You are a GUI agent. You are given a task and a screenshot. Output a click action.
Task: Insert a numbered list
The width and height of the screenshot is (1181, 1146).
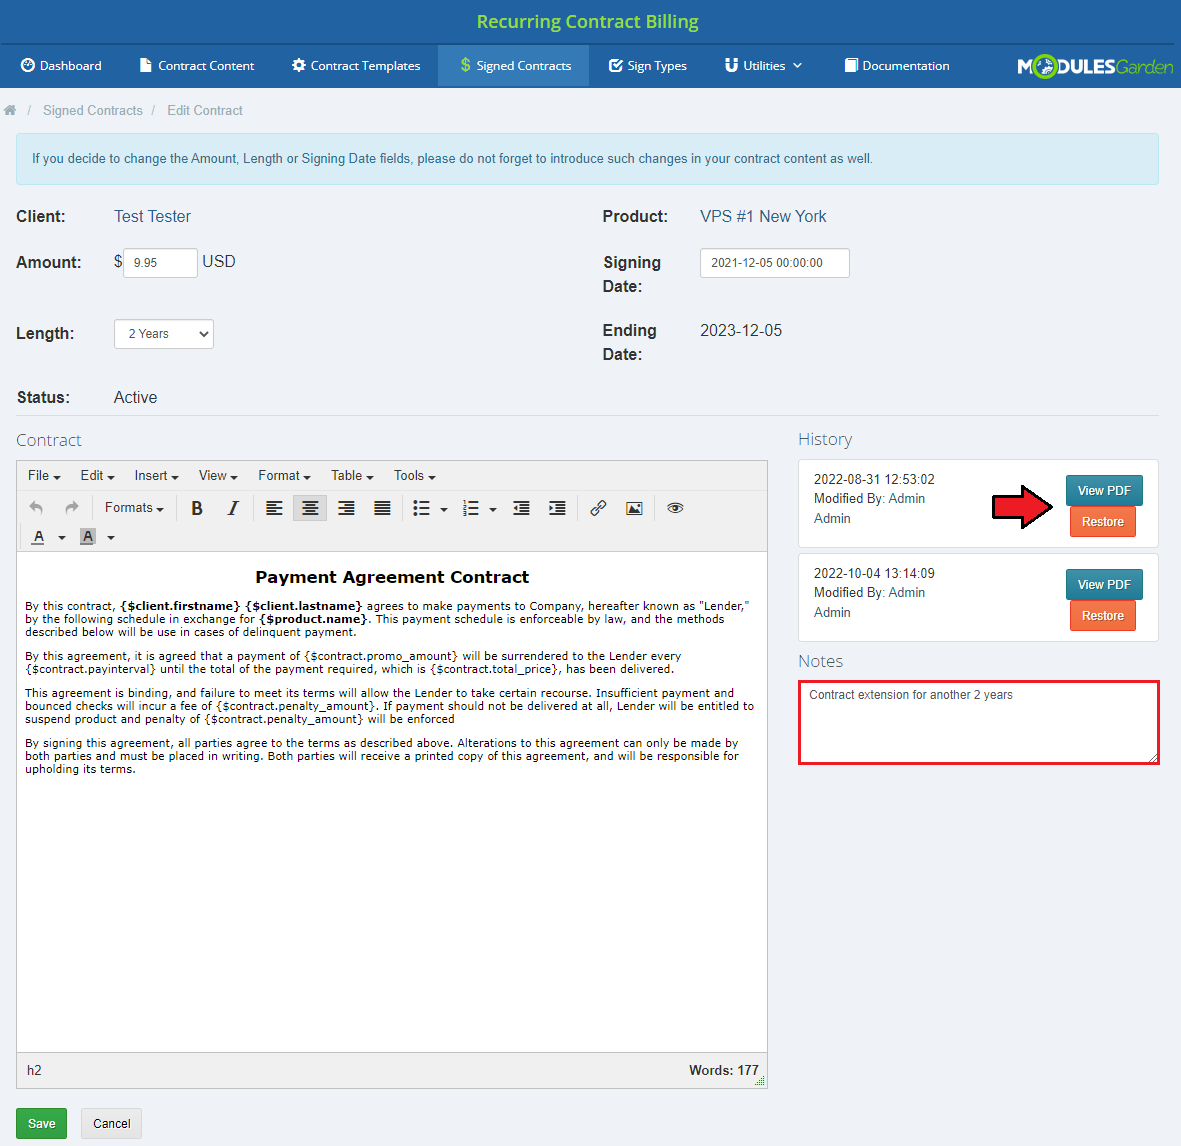471,508
